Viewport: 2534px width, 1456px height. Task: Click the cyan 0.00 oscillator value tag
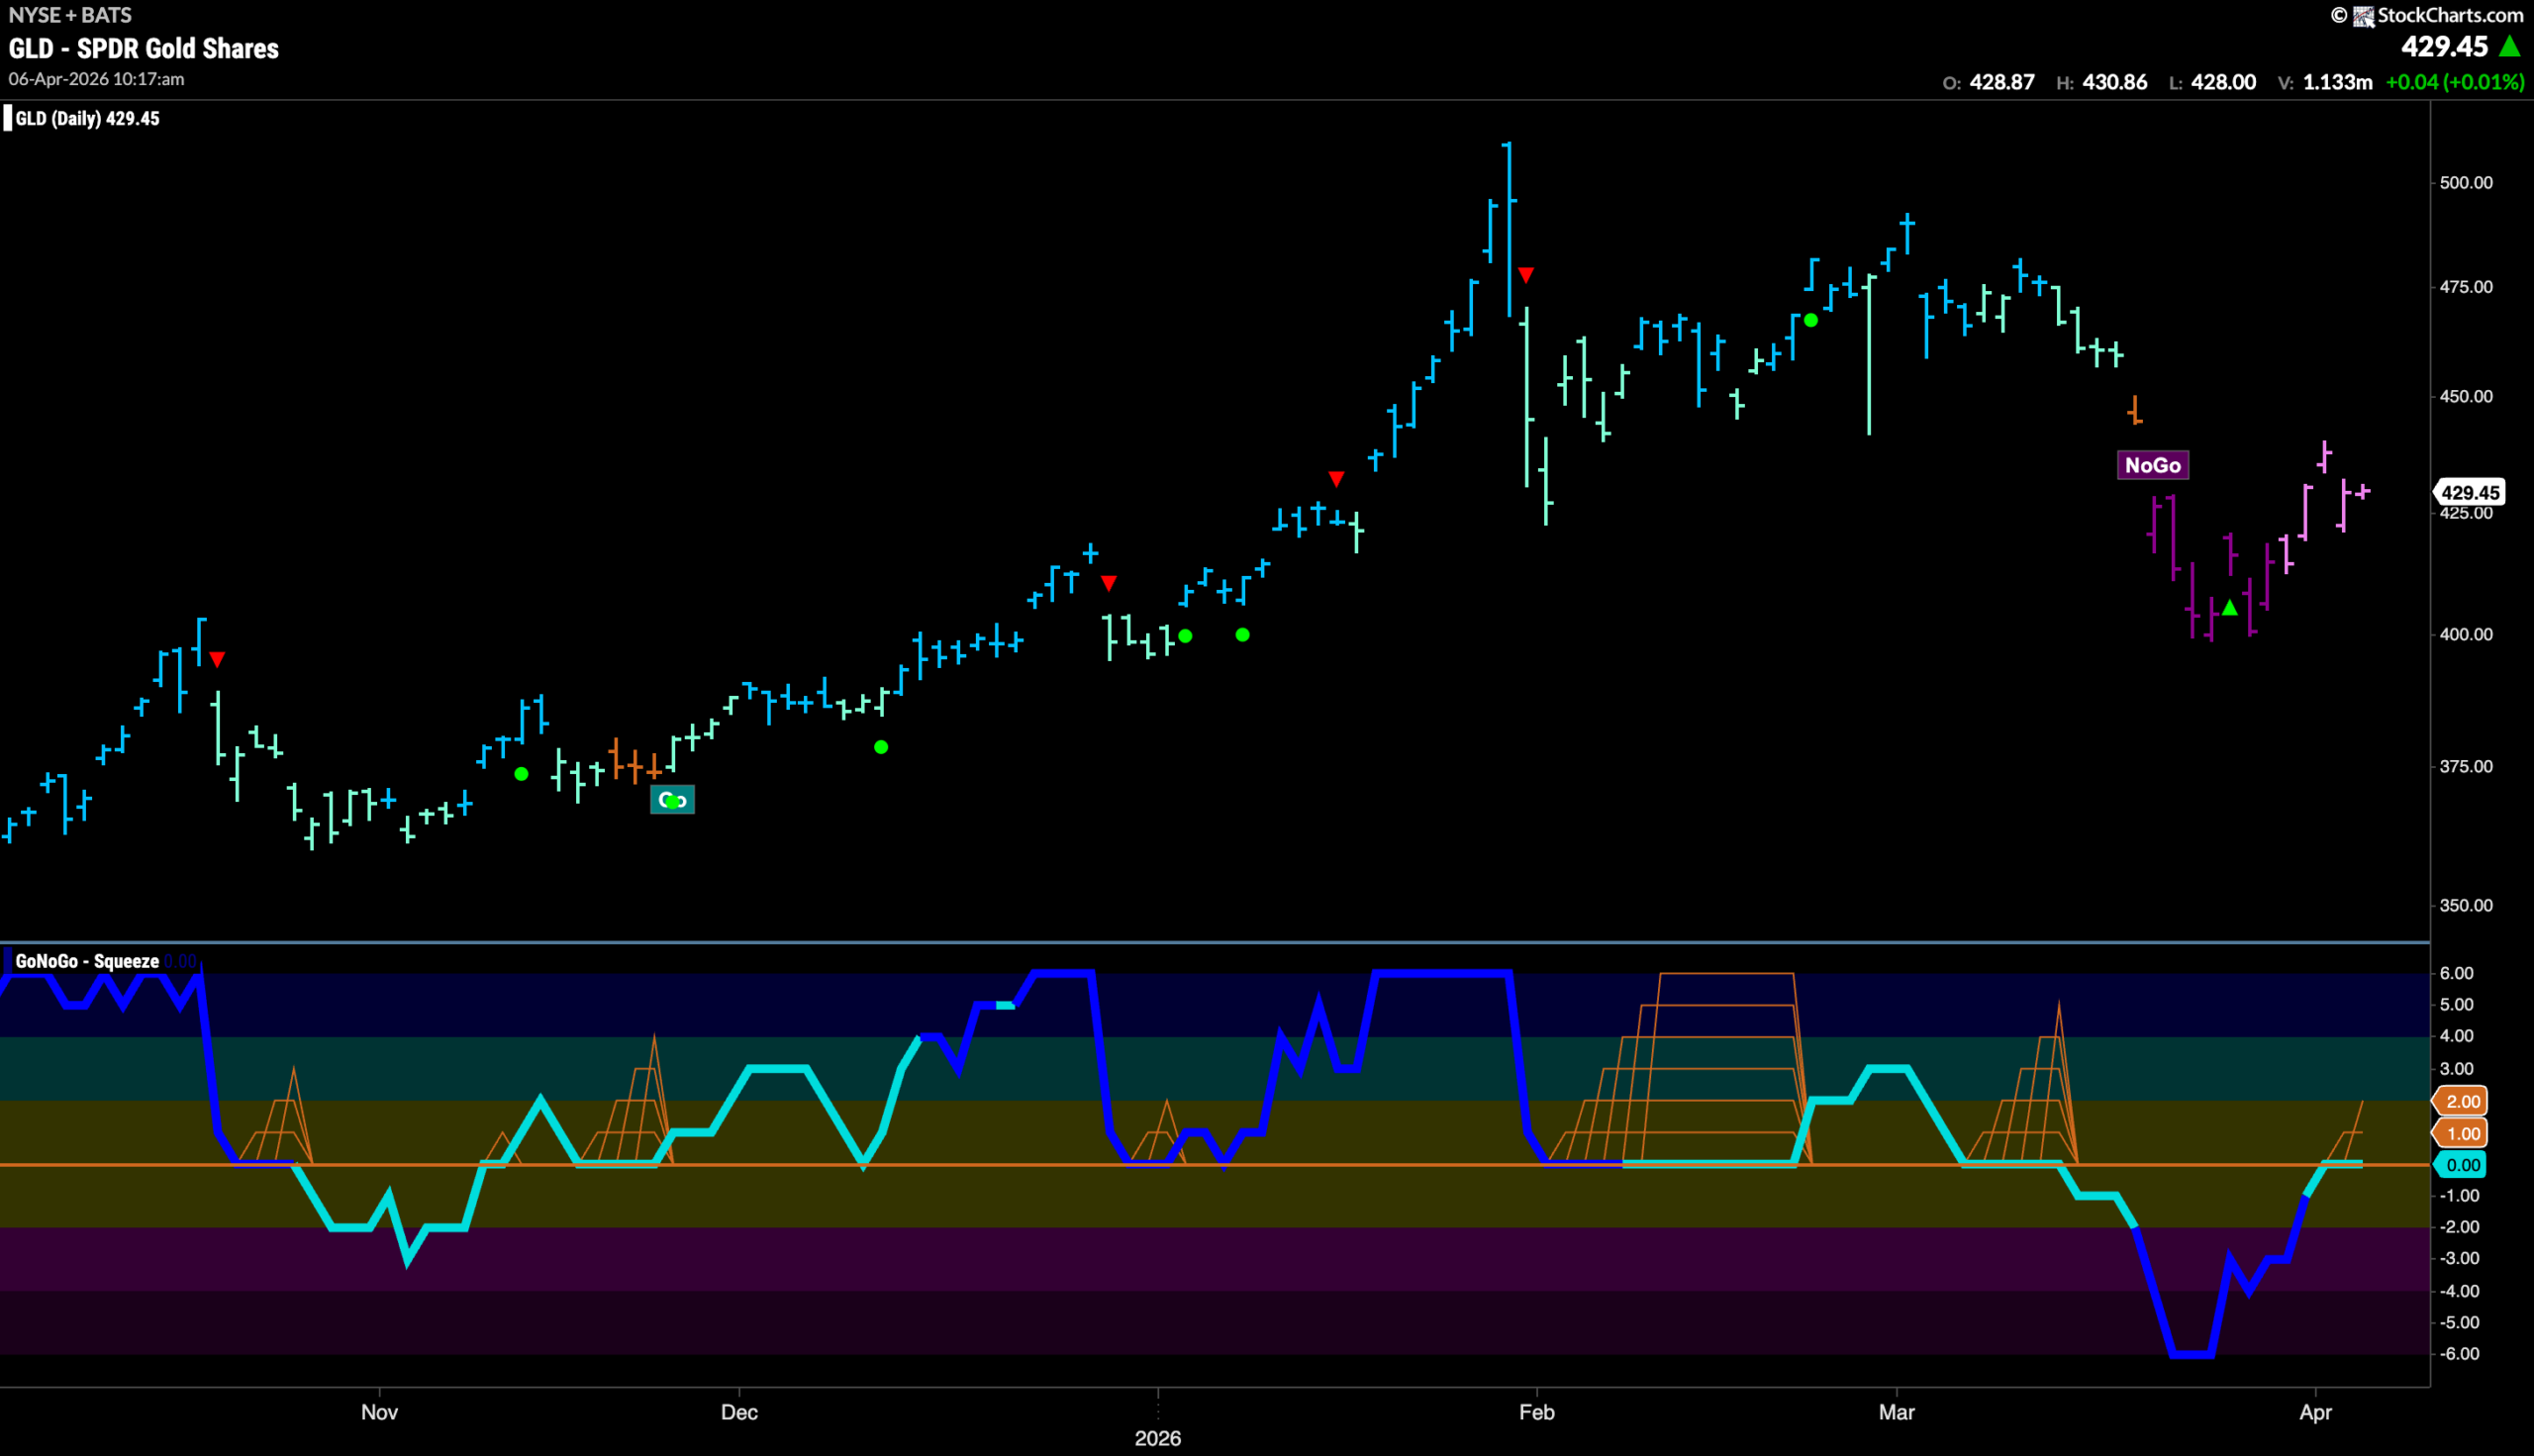point(2462,1165)
